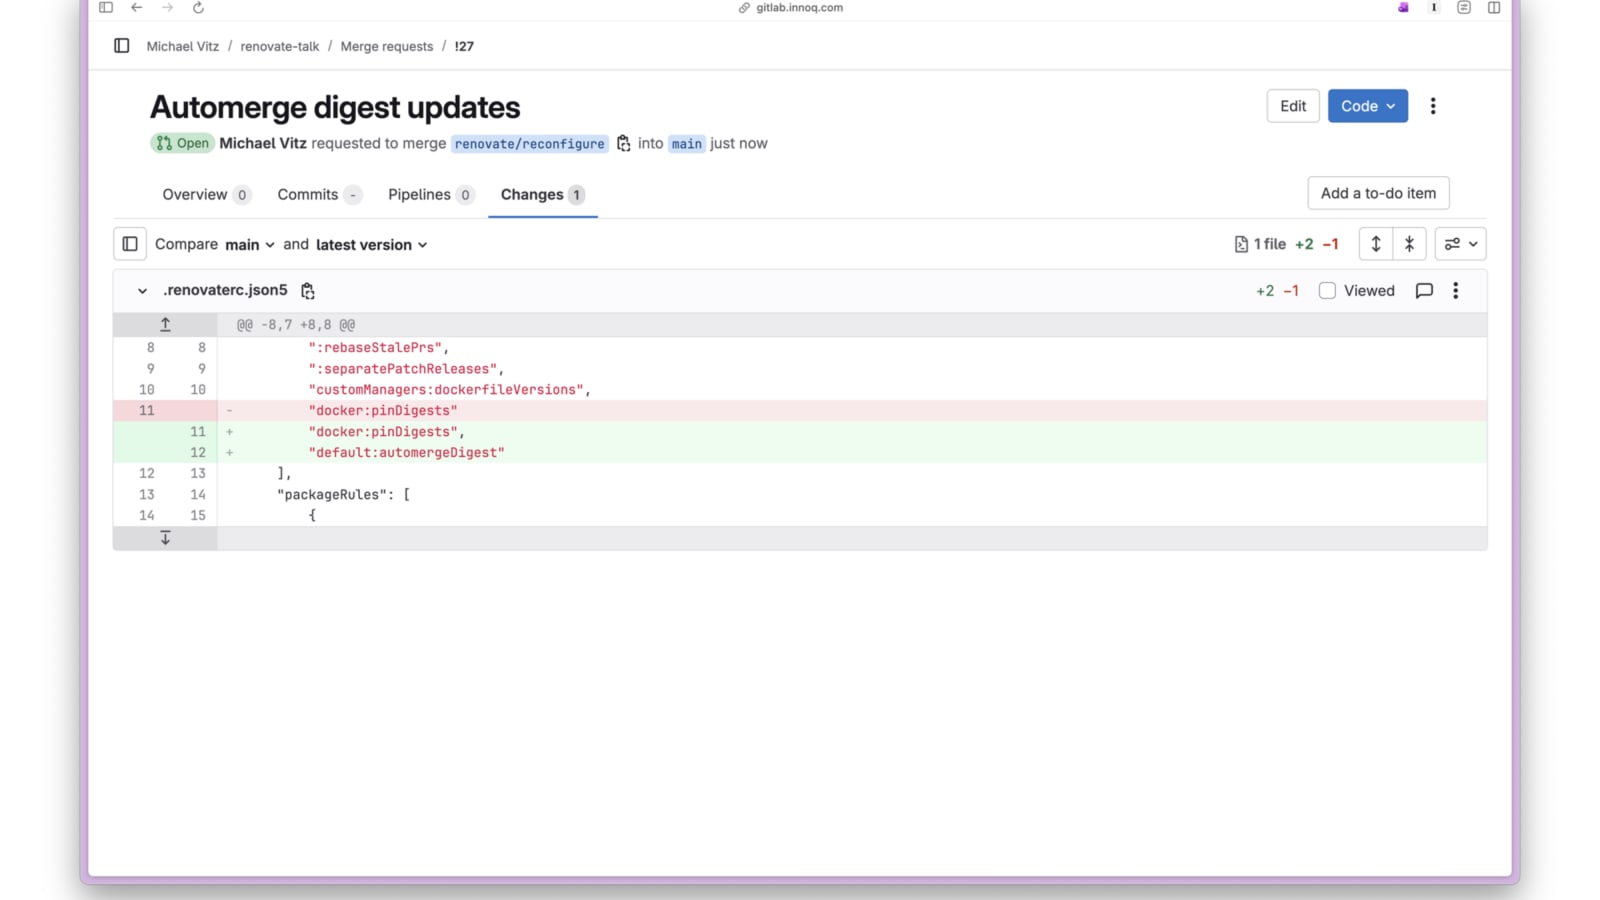Click the Edit button
The image size is (1600, 900).
1293,106
